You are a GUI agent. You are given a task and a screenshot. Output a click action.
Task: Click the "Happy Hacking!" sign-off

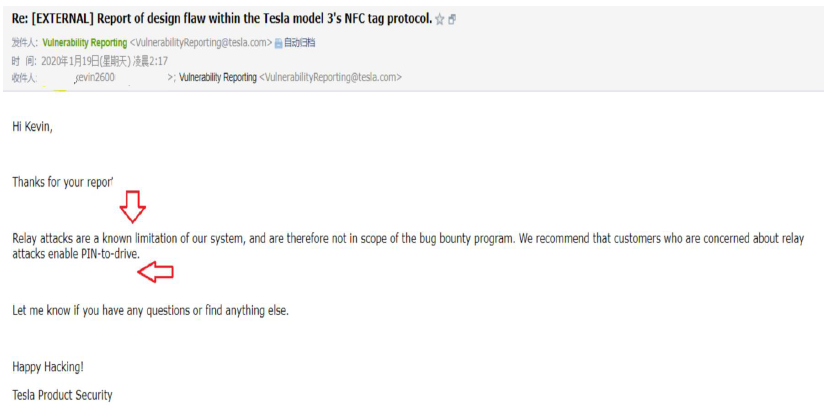[x=48, y=367]
